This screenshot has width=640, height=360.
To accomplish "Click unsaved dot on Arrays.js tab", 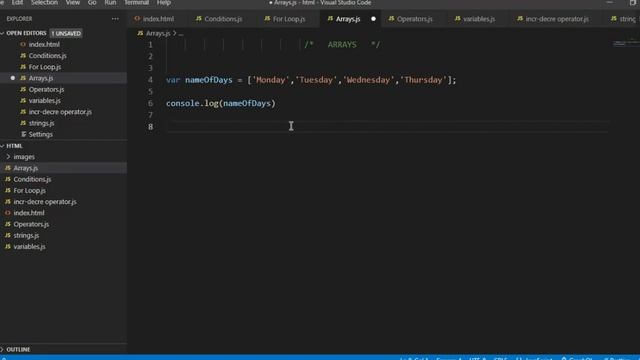I will click(x=373, y=19).
